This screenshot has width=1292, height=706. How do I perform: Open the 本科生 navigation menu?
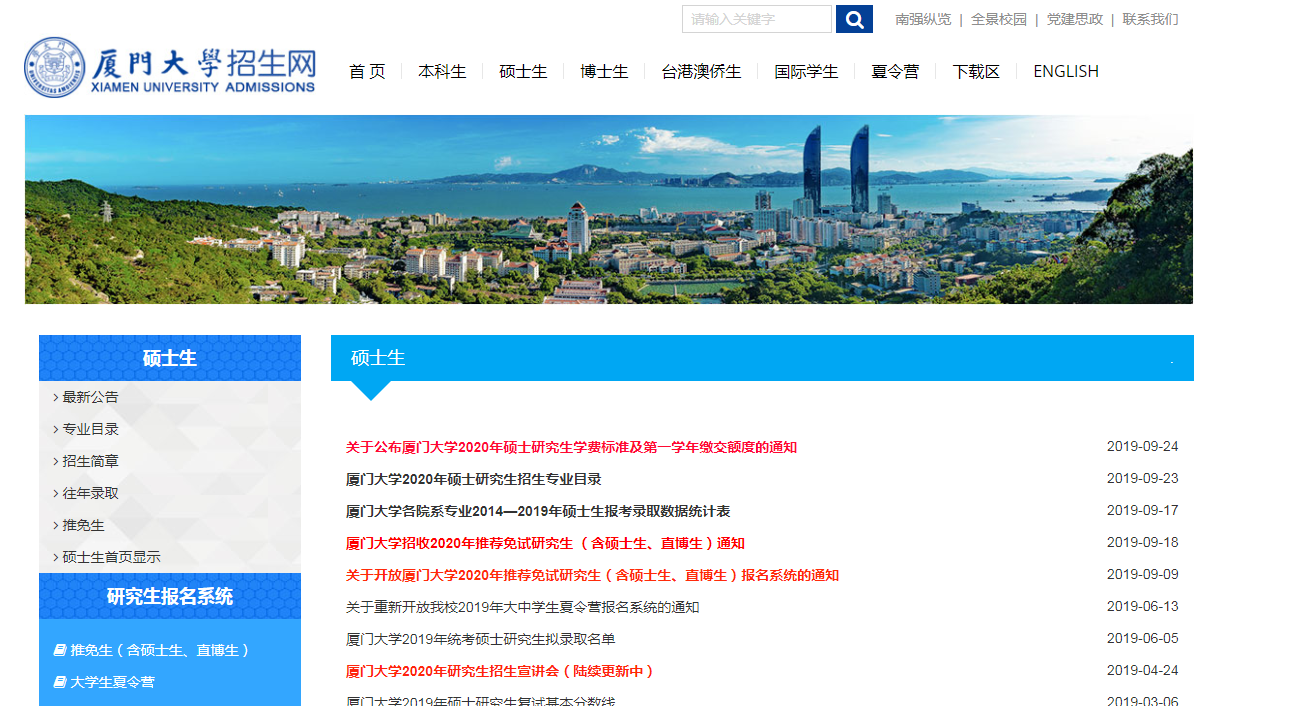[x=442, y=71]
